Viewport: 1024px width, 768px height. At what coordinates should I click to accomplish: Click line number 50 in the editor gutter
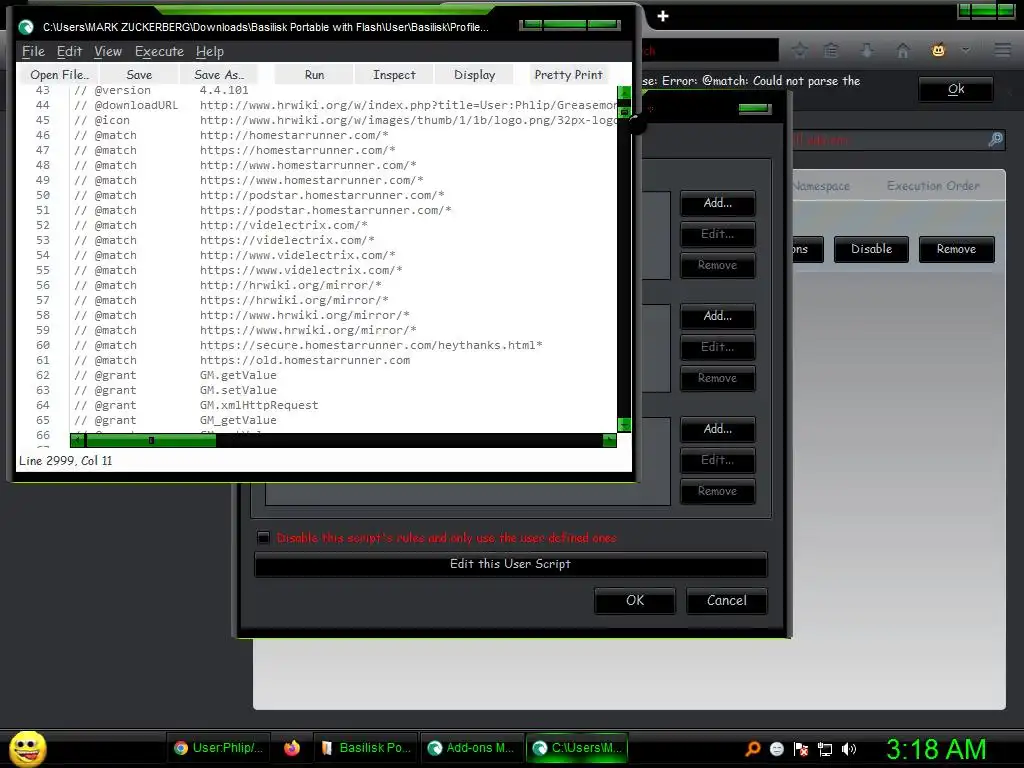click(x=42, y=195)
